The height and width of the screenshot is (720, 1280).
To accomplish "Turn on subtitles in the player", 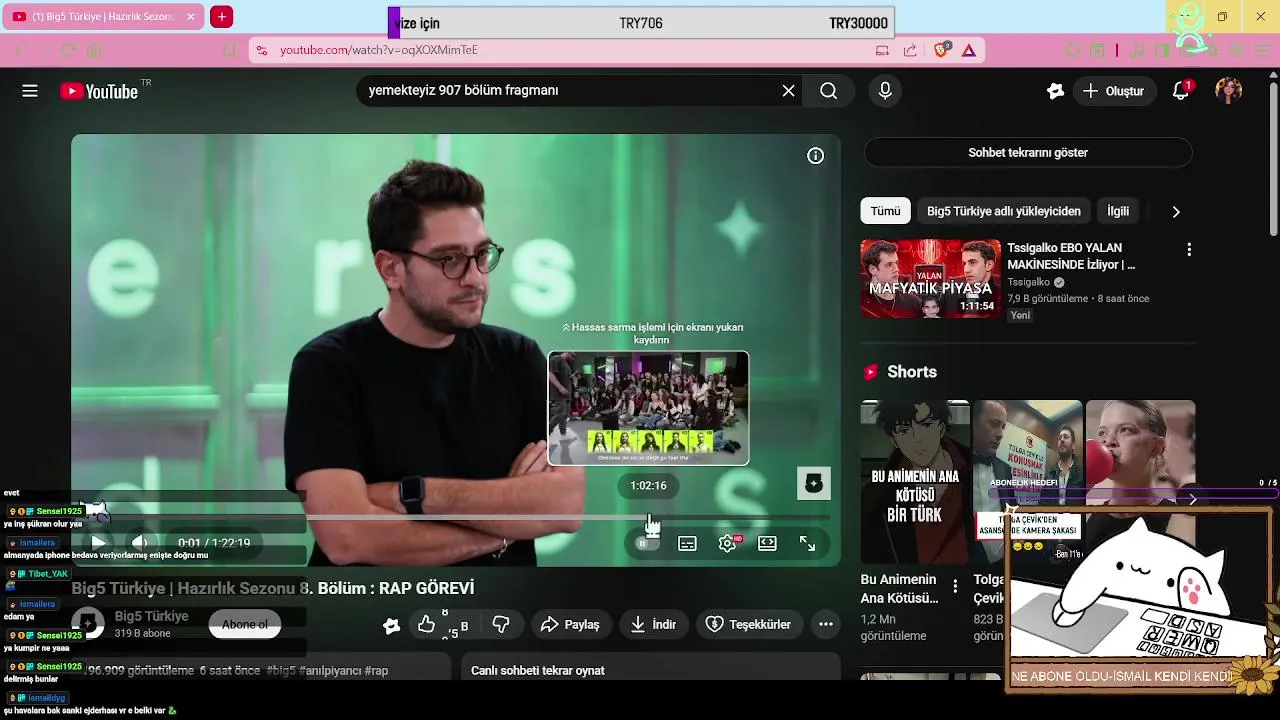I will (x=687, y=543).
